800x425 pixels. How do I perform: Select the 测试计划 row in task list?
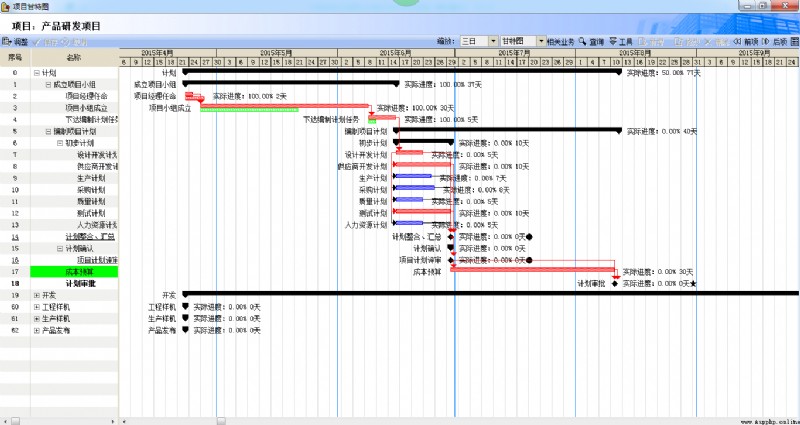click(x=59, y=214)
